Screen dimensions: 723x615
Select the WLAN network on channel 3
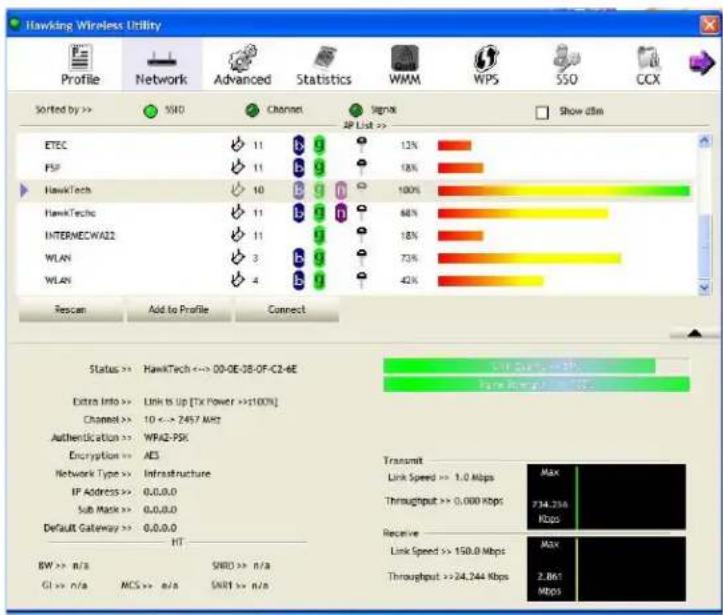(356, 258)
